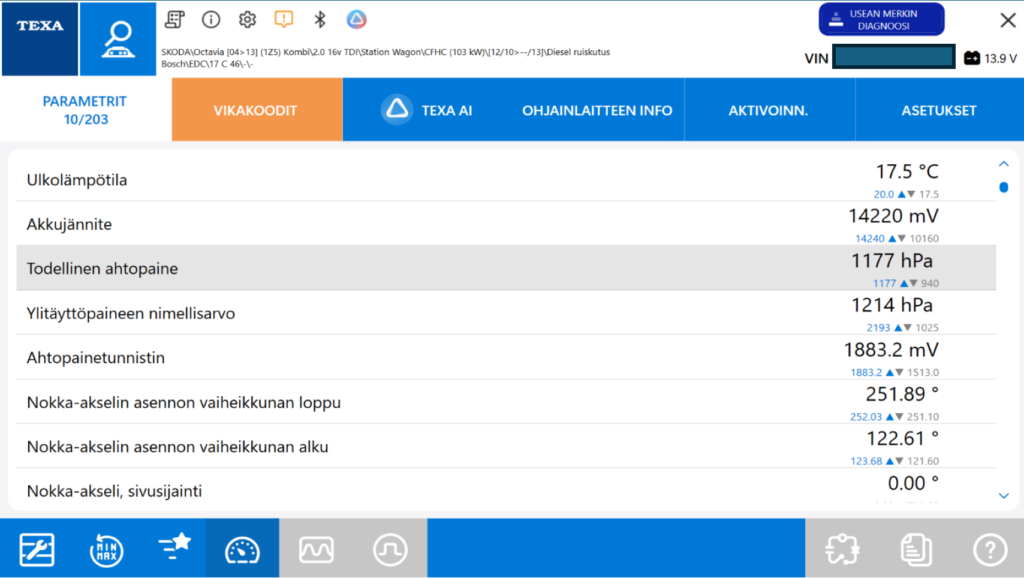This screenshot has width=1024, height=578.
Task: Select the Ylitäyttöpaineen nimellisarvo row
Action: pos(506,313)
